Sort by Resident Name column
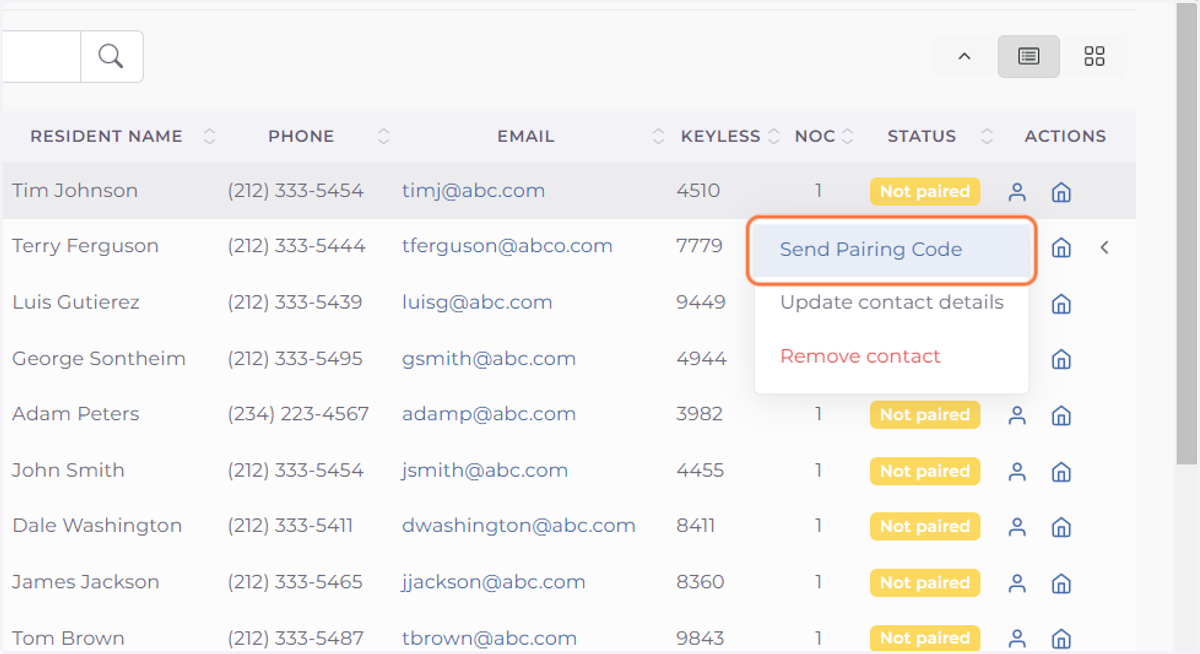The height and width of the screenshot is (654, 1200). [x=209, y=137]
